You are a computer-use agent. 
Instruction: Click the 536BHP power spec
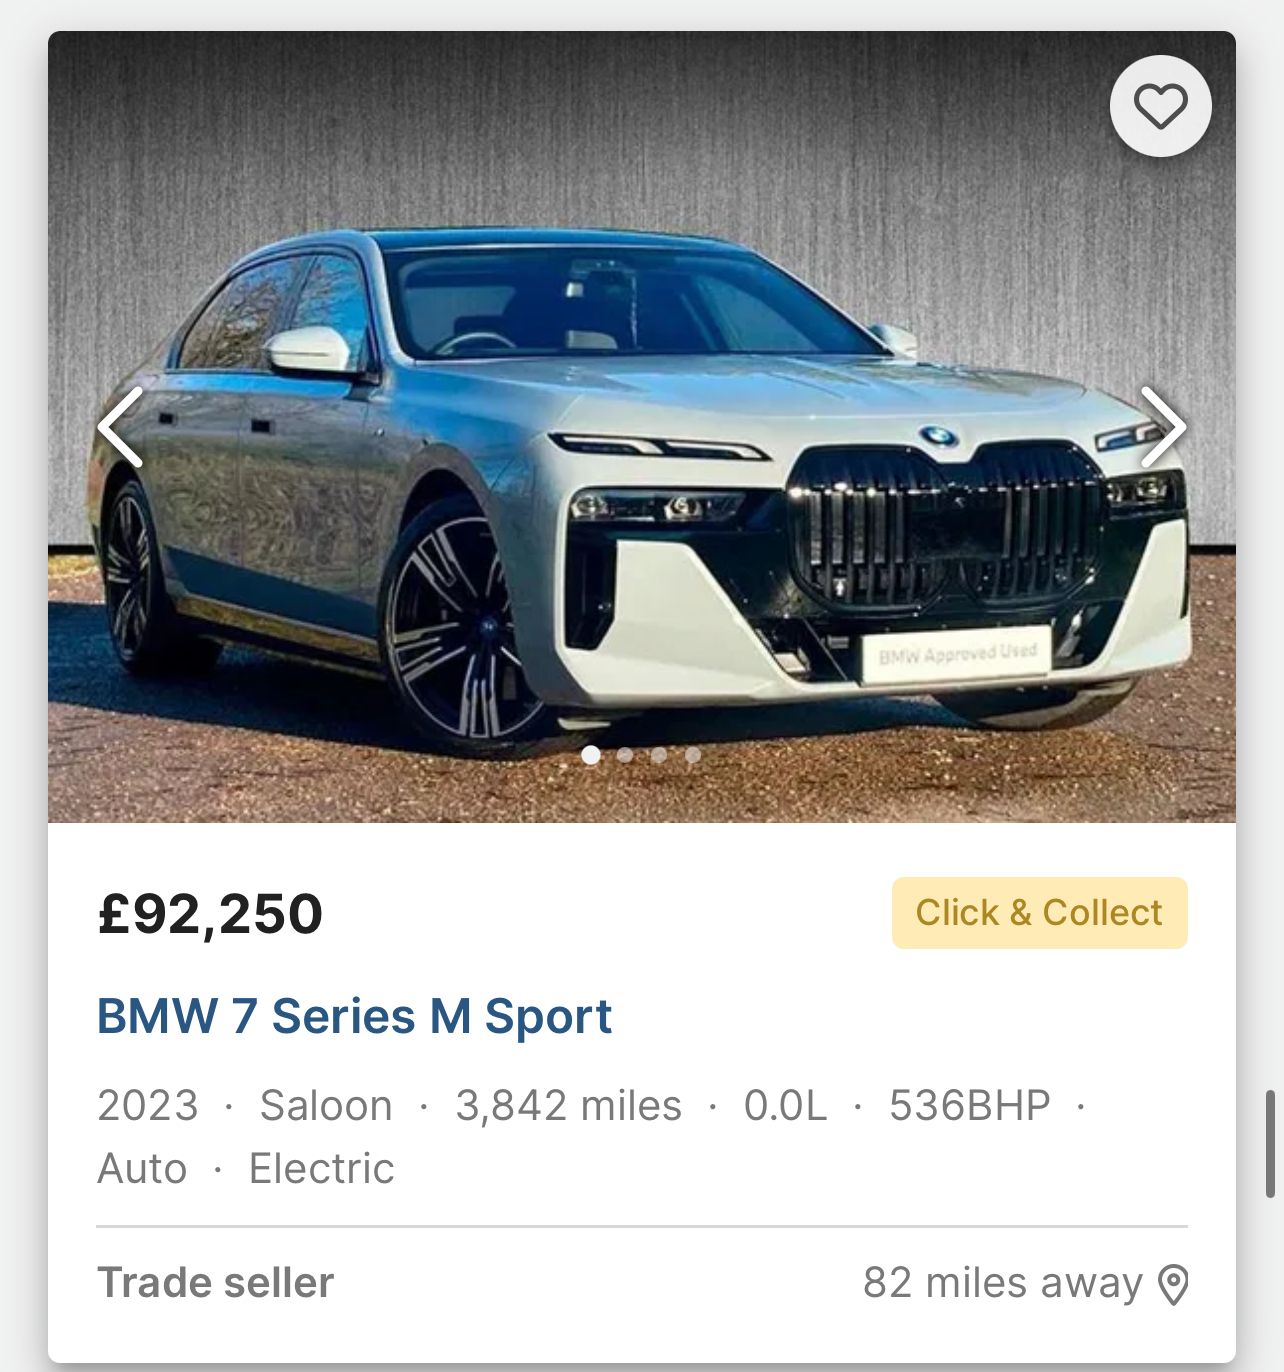point(969,1106)
